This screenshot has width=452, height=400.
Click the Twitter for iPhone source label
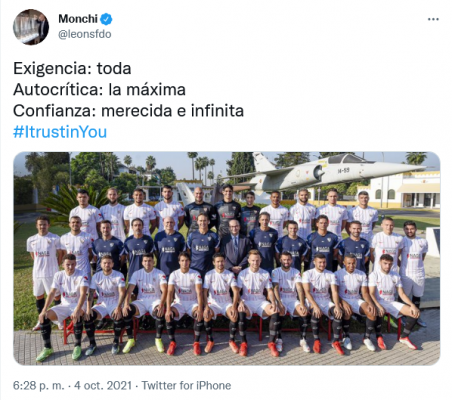coord(186,385)
